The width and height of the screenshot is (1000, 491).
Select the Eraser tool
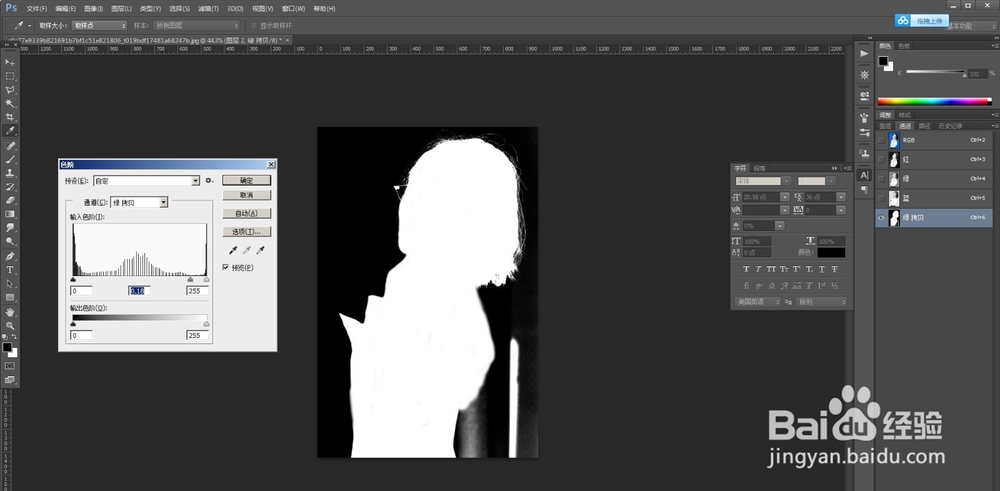point(10,201)
